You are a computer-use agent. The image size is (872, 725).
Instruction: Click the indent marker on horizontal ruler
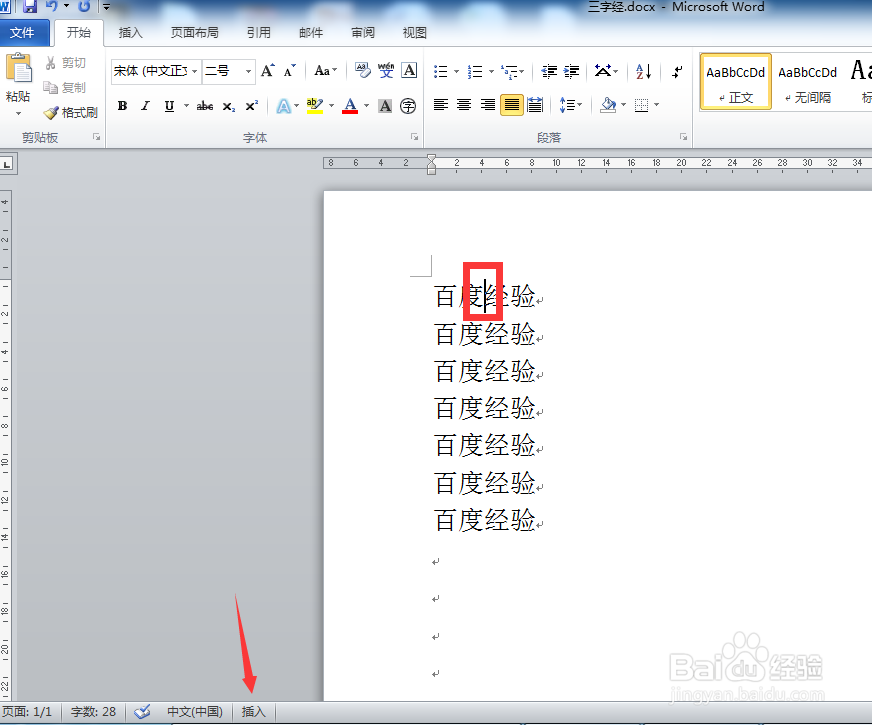[x=432, y=165]
